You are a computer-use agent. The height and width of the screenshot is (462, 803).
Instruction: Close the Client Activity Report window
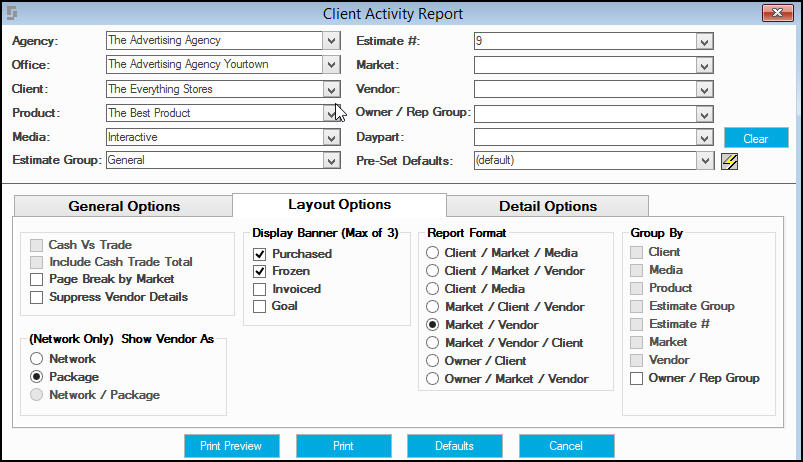pos(777,13)
